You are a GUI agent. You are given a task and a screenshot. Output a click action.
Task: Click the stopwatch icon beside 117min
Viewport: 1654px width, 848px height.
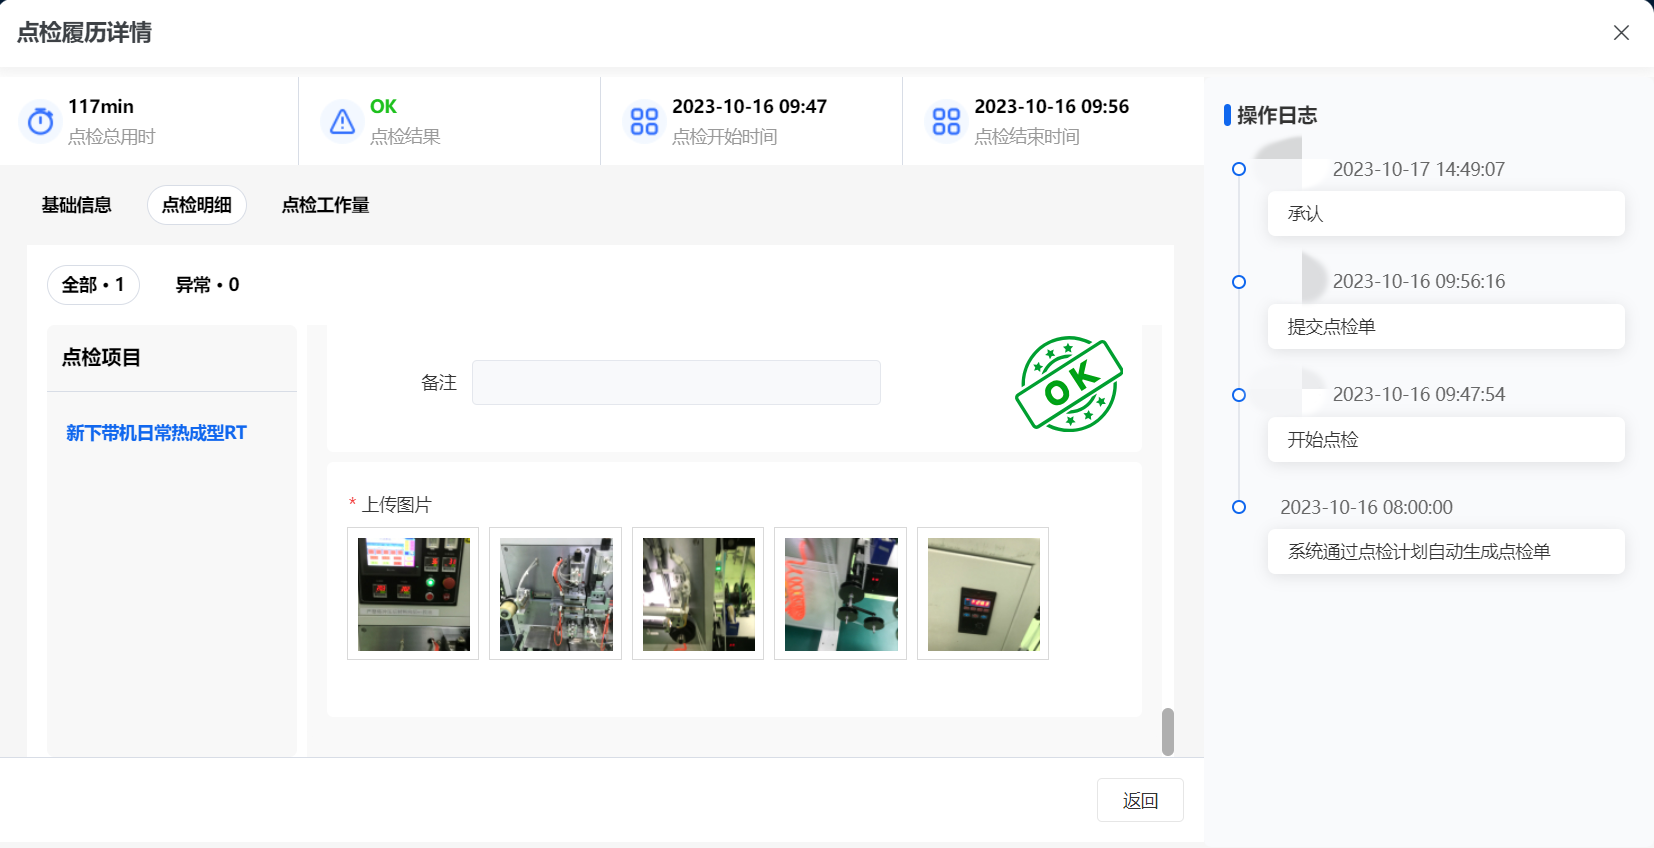click(41, 121)
